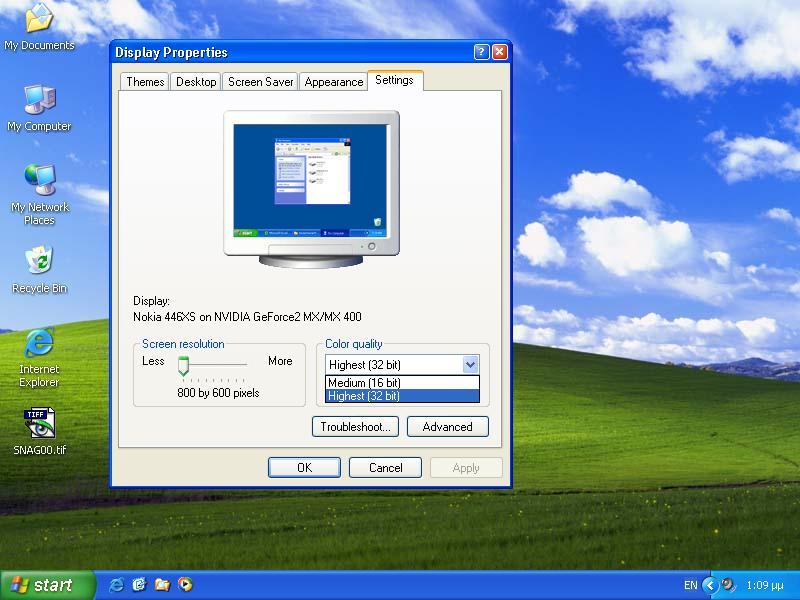Click the EN language indicator

(x=690, y=585)
